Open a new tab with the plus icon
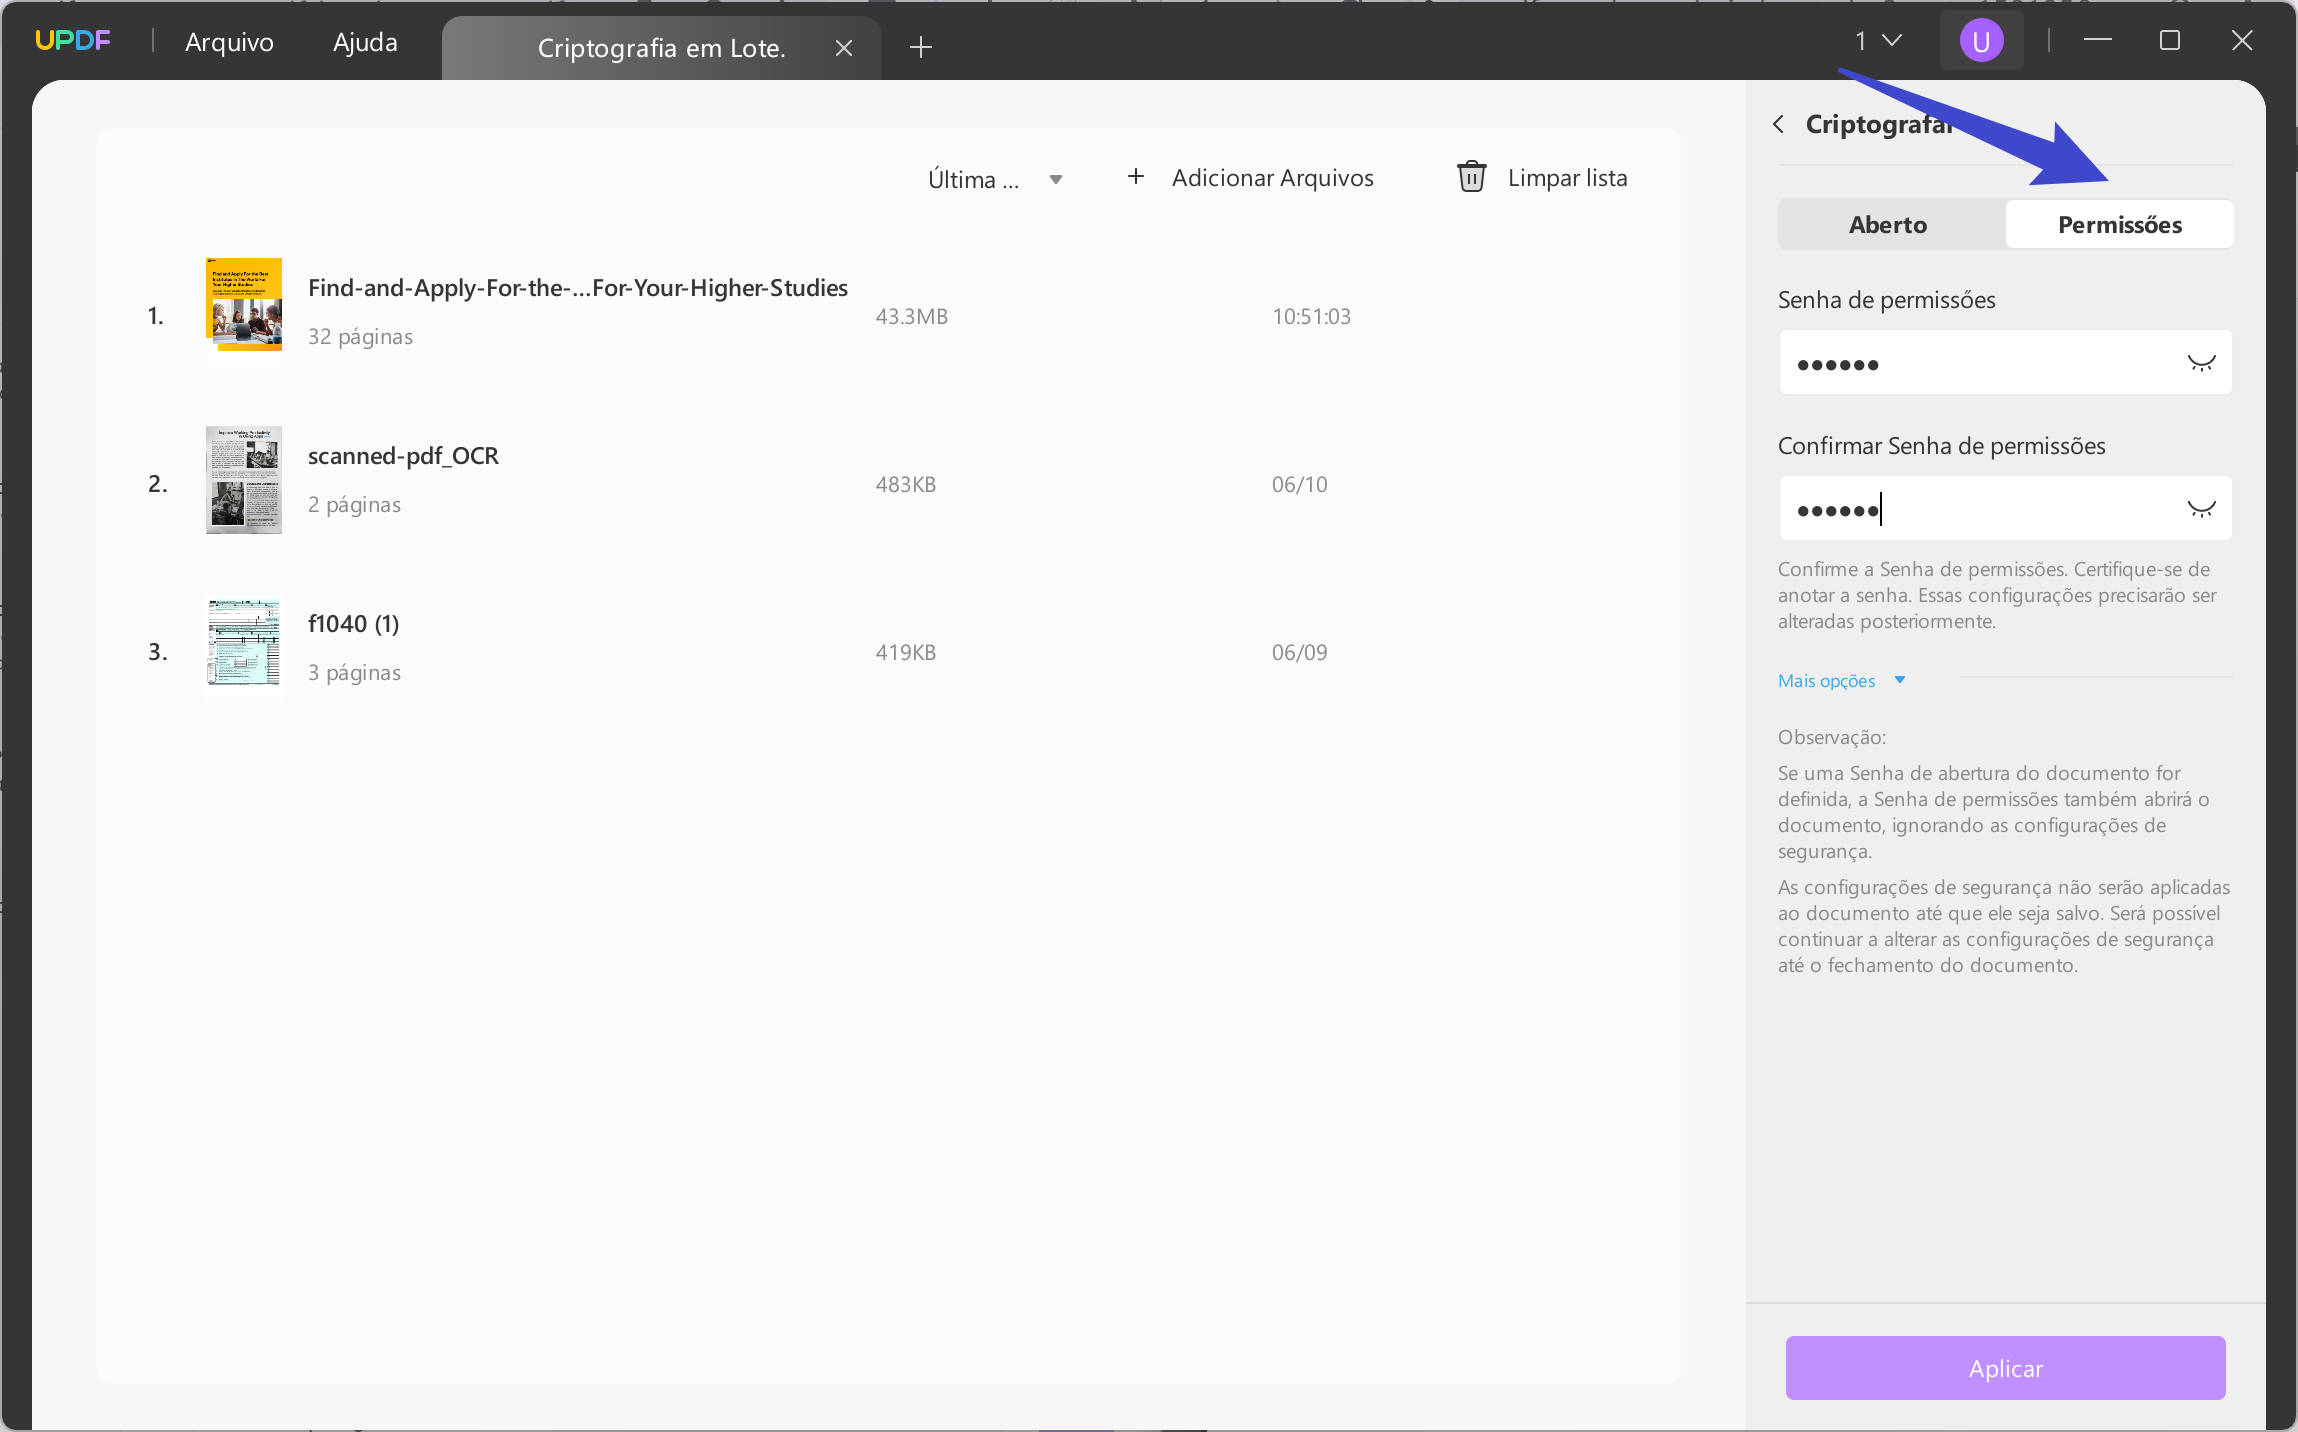 pyautogui.click(x=921, y=47)
